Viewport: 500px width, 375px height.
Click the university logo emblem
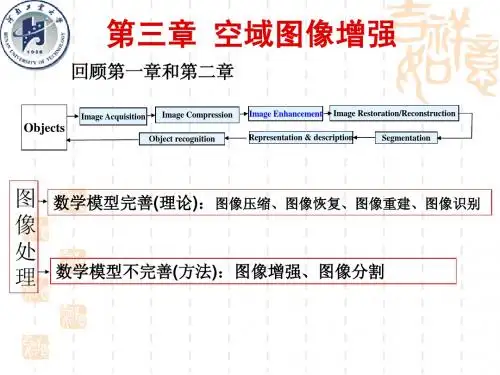pos(35,35)
